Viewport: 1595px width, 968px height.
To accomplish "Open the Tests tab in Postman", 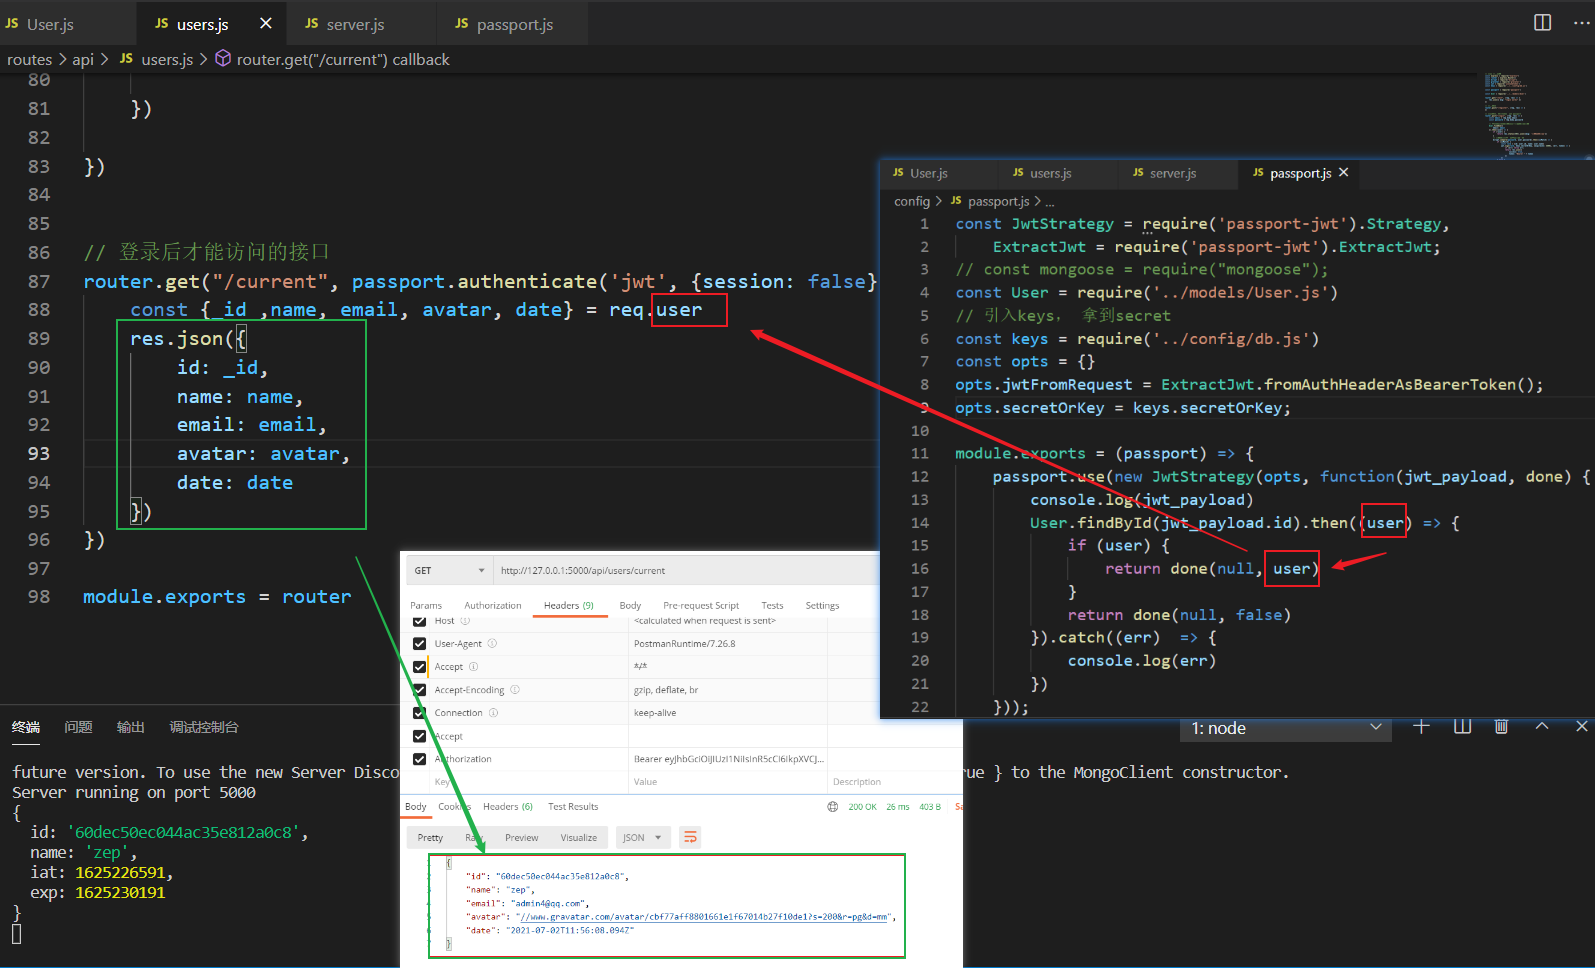I will click(x=772, y=605).
